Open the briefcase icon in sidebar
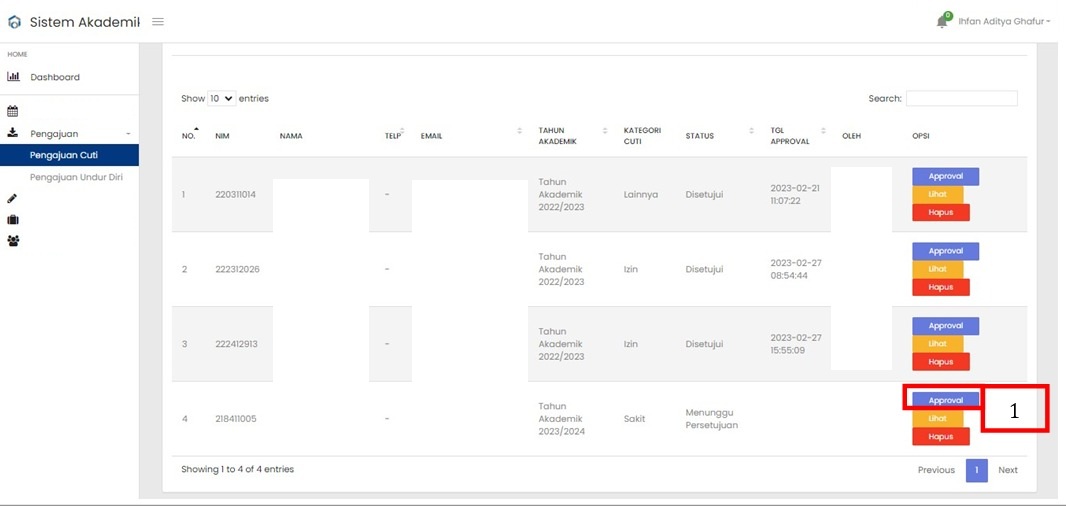The height and width of the screenshot is (506, 1066). point(13,220)
